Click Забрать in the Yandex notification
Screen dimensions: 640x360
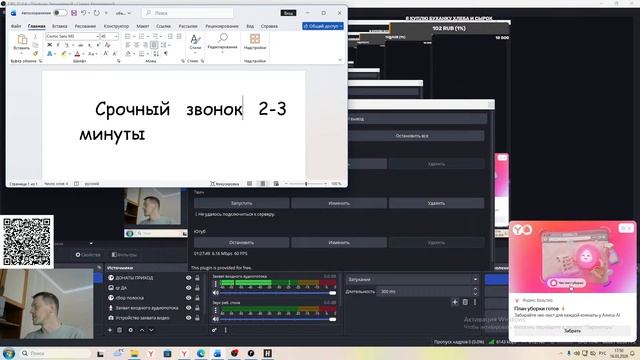[x=572, y=331]
